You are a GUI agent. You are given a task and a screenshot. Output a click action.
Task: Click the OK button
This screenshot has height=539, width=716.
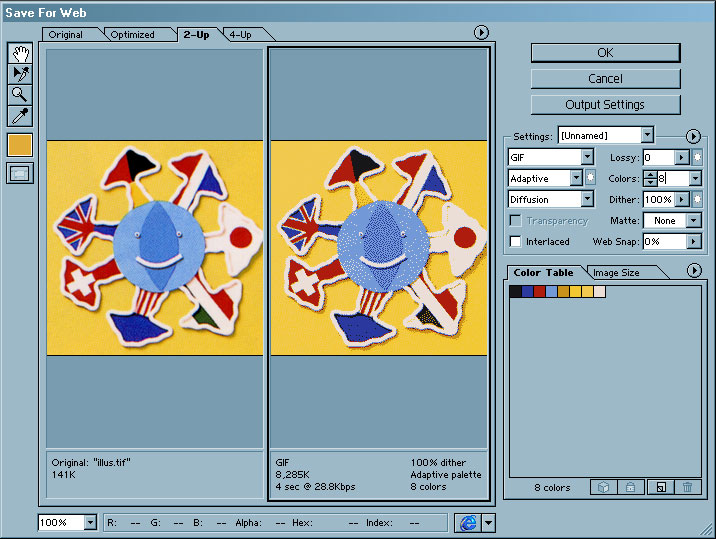(605, 53)
